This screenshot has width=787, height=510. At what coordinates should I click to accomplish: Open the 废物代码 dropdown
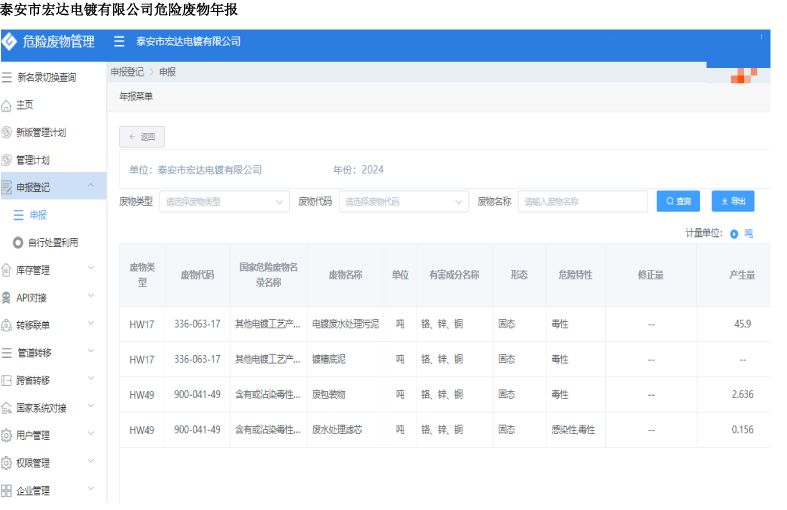point(403,202)
